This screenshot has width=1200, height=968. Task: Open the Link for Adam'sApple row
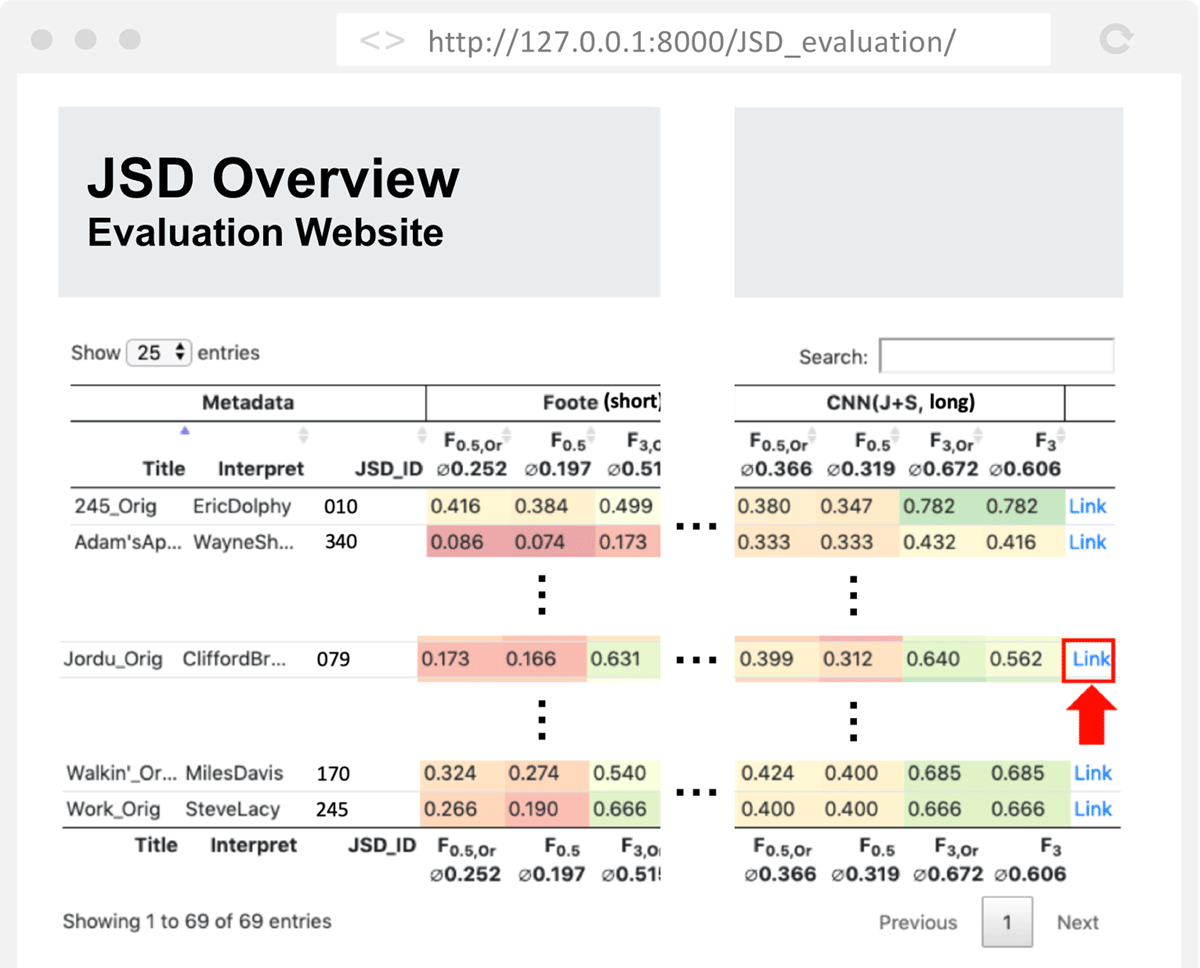pyautogui.click(x=1087, y=542)
